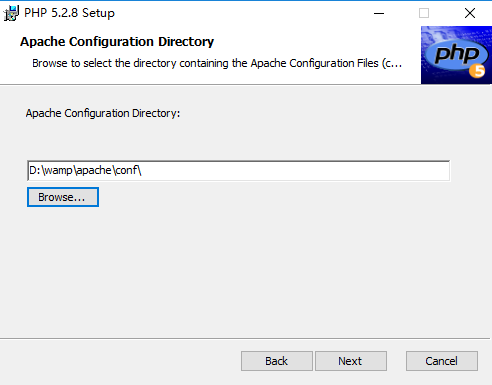Close the PHP 5.2.8 Setup dialog
The image size is (492, 385).
470,13
